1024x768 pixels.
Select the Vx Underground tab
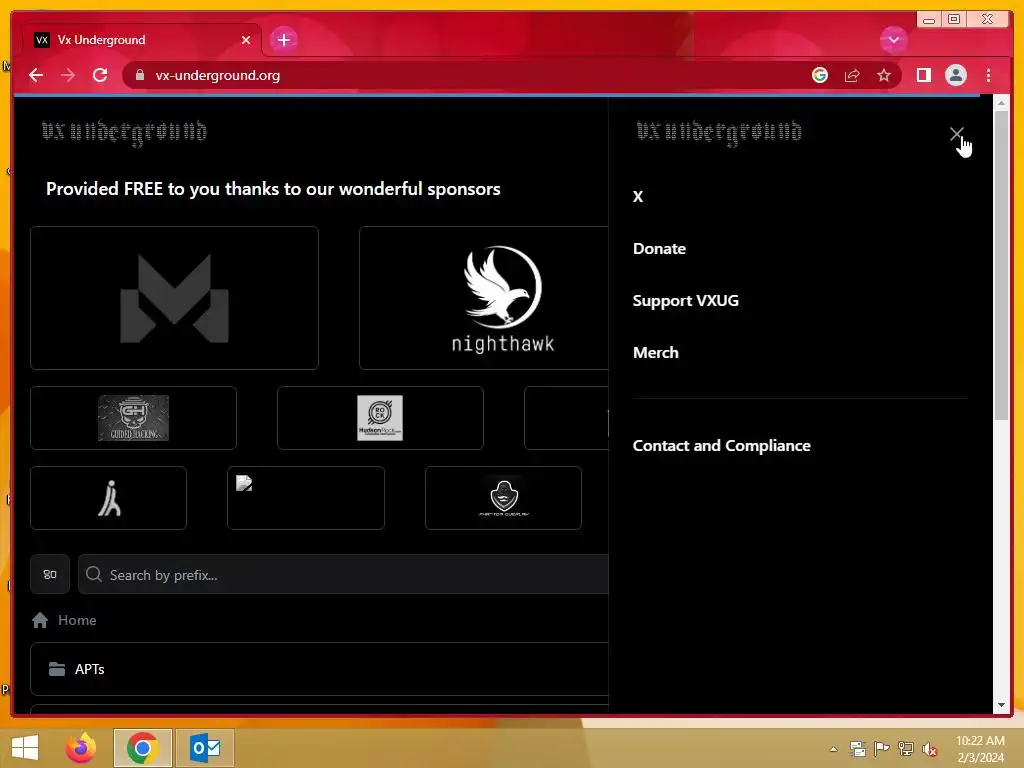[x=142, y=40]
